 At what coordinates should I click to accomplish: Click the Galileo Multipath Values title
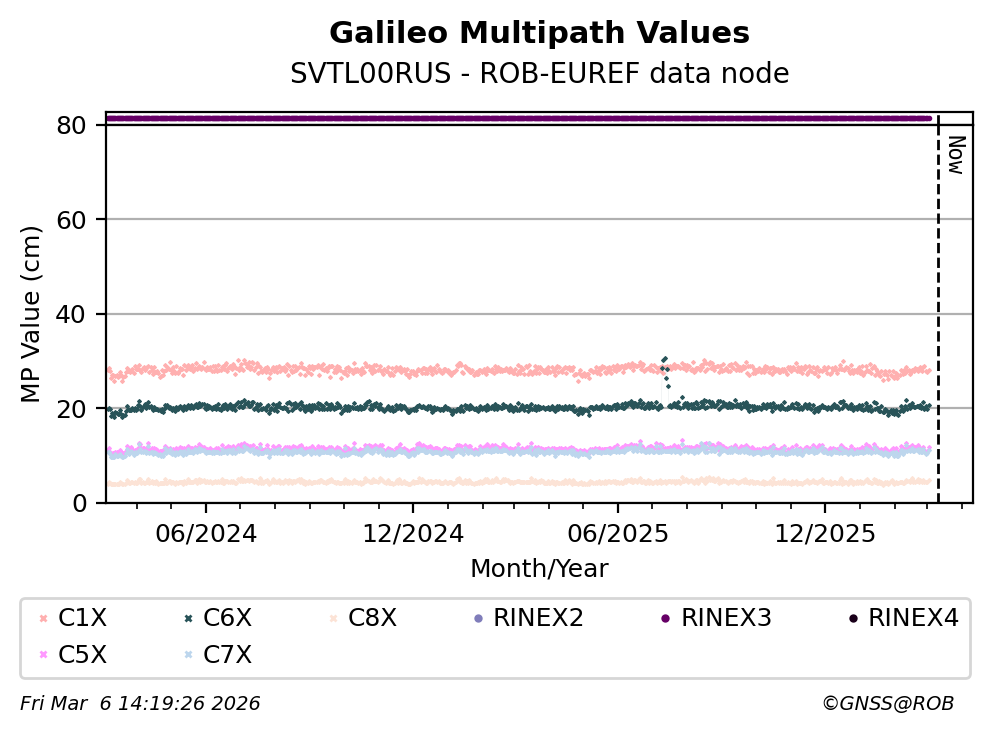coord(539,33)
